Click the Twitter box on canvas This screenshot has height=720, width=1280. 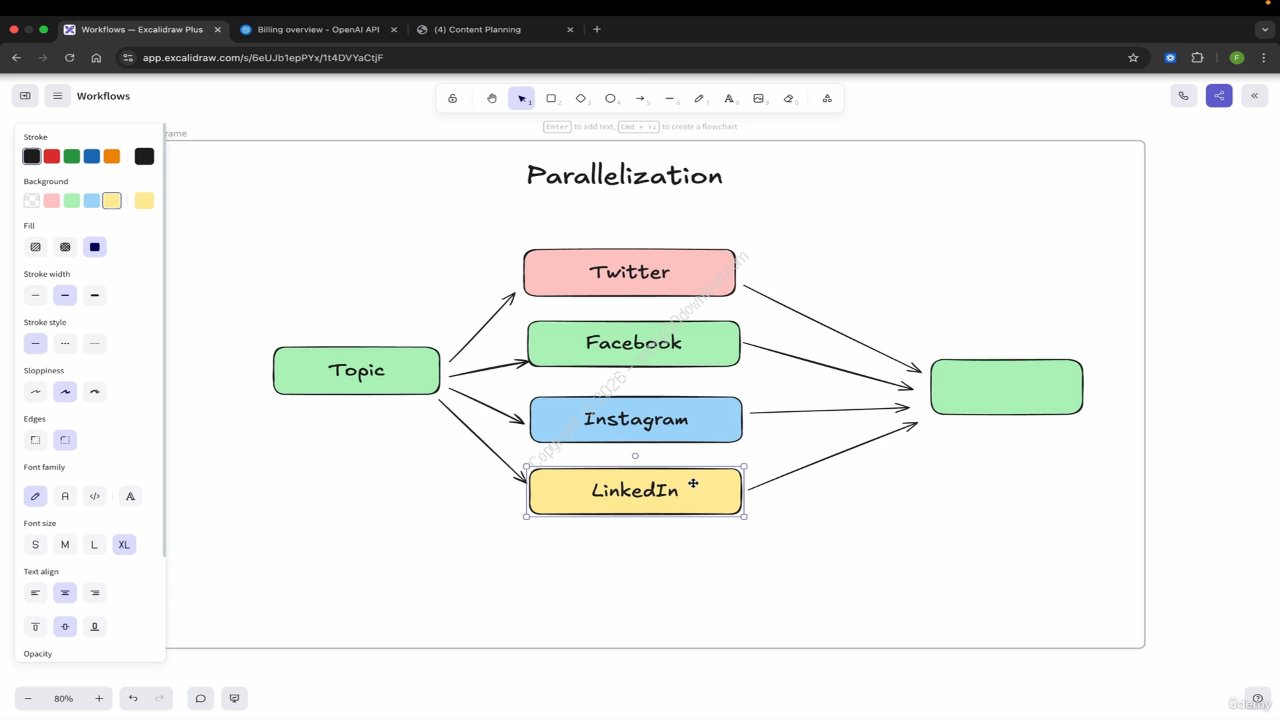point(629,273)
